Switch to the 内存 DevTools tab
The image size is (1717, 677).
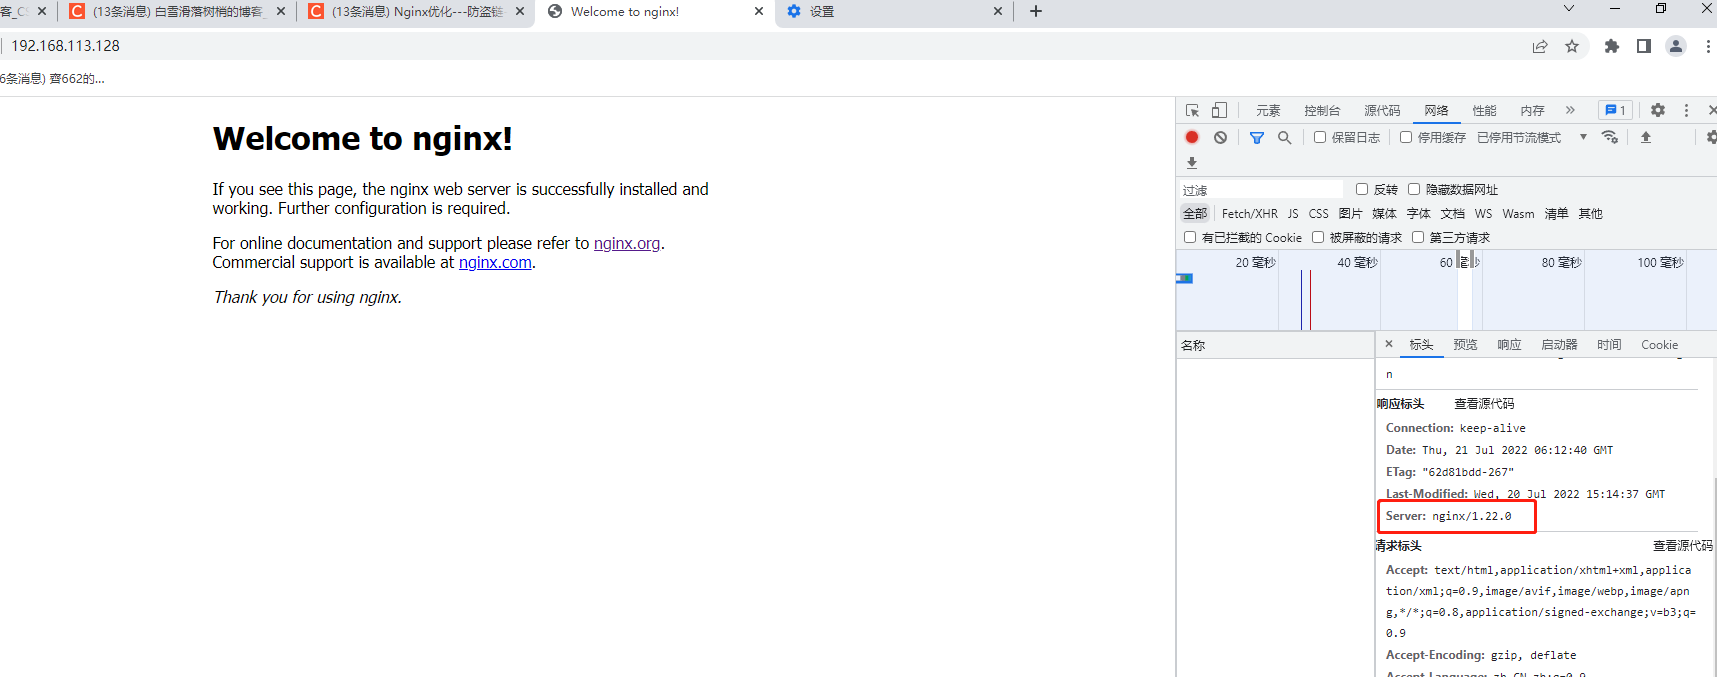(x=1532, y=110)
